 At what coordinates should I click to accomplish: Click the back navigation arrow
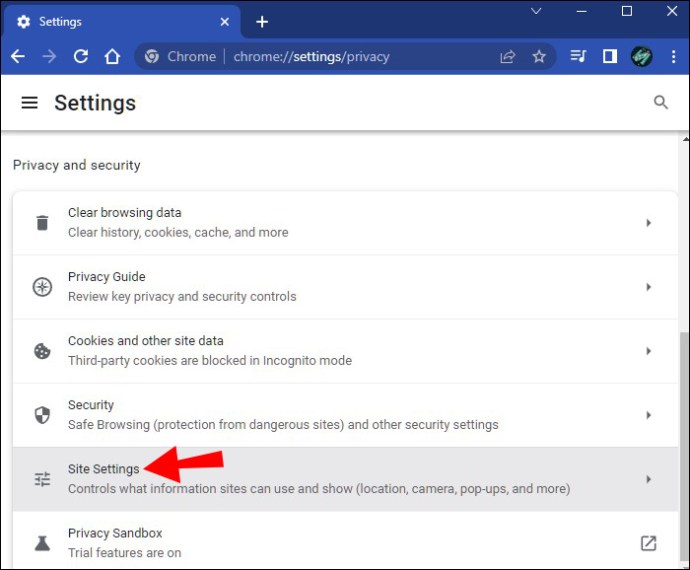click(x=18, y=56)
